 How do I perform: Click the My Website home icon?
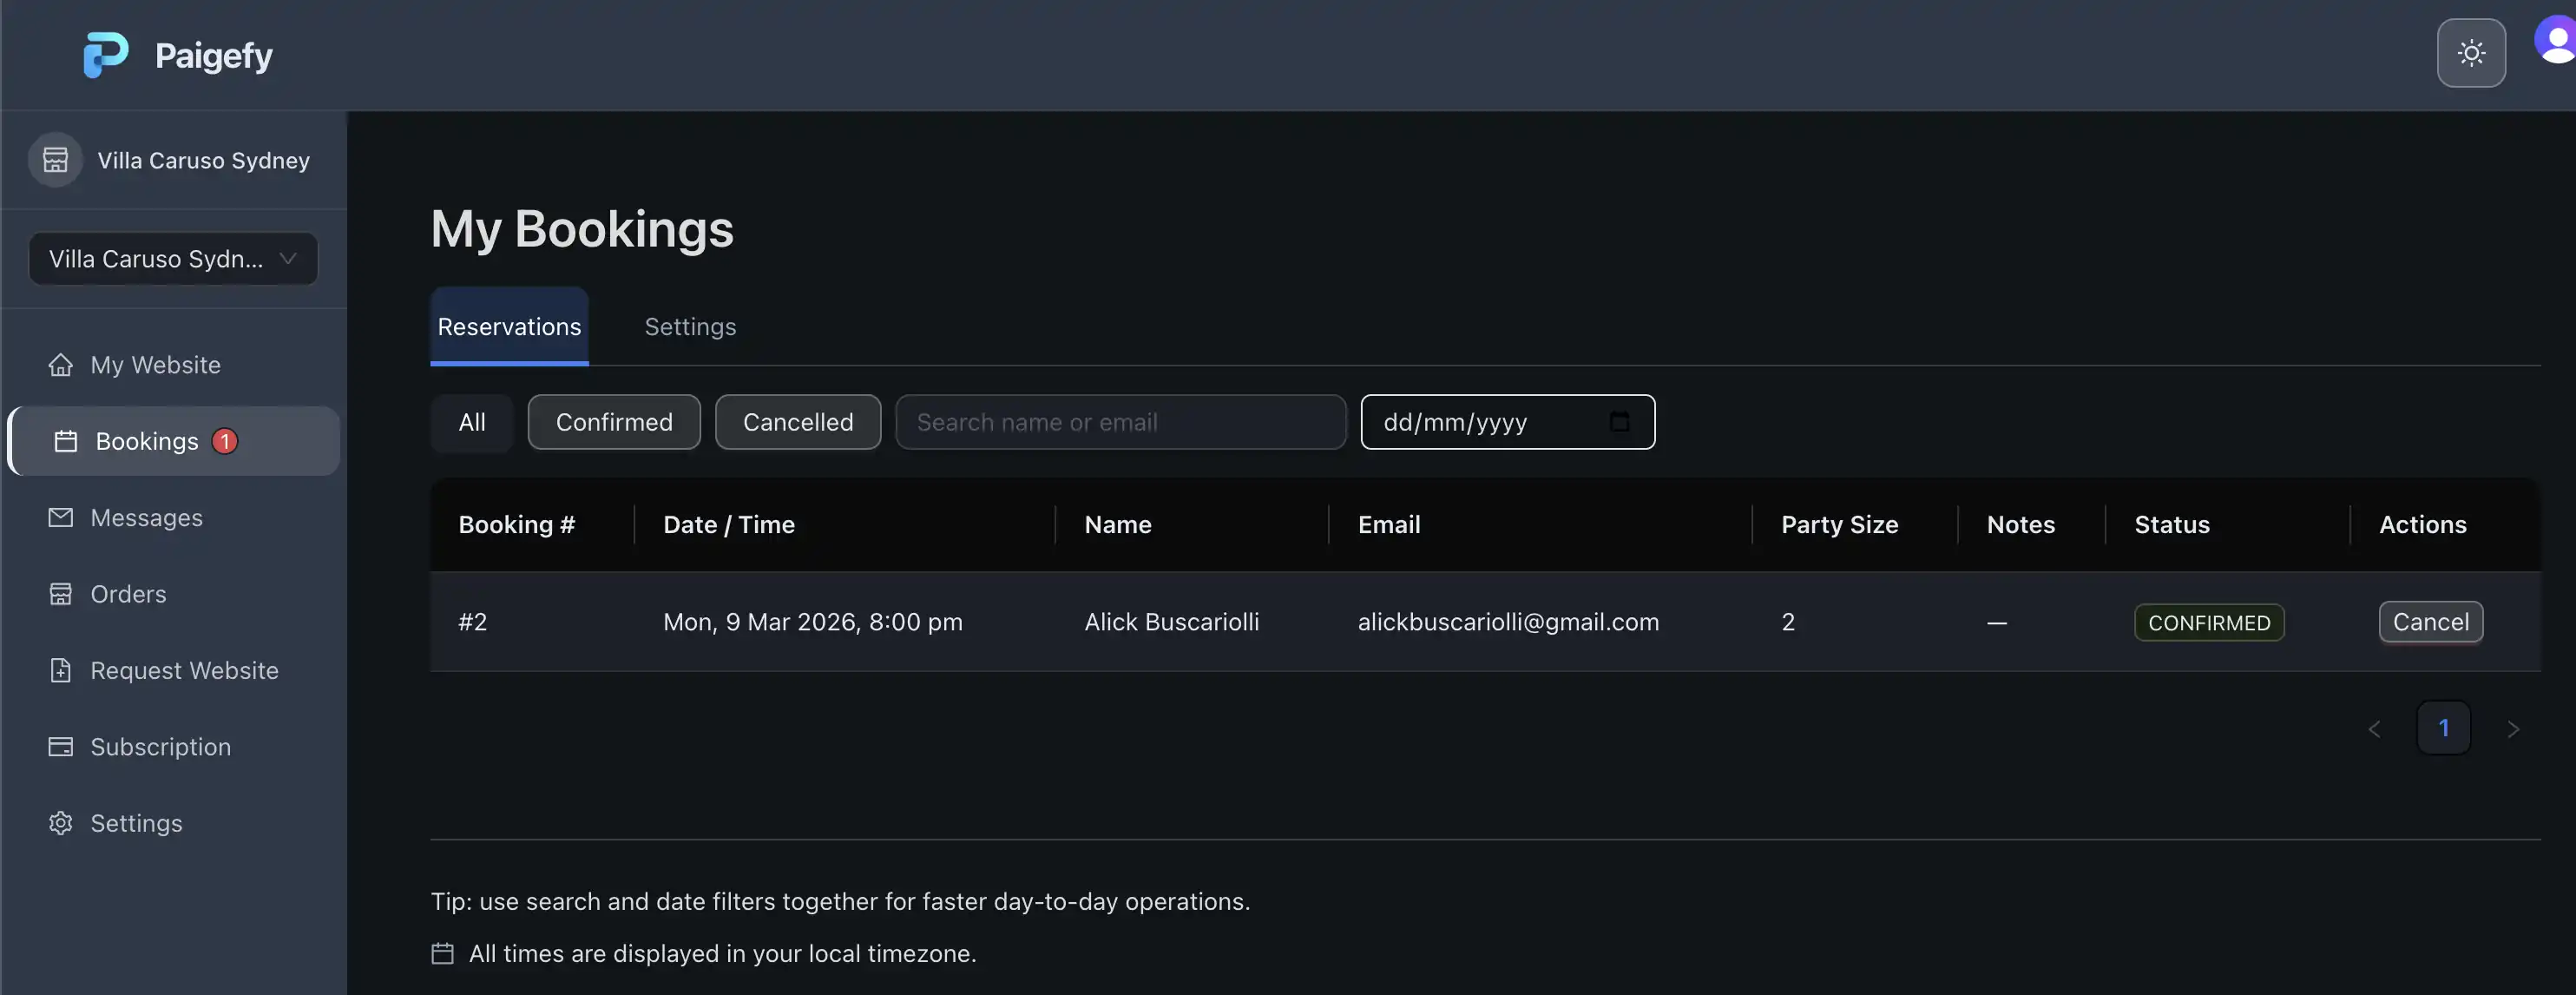61,365
